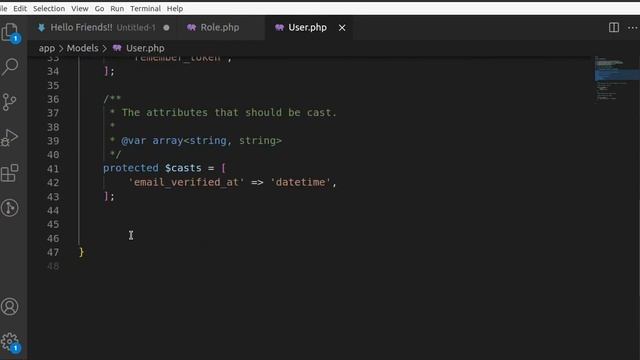This screenshot has width=640, height=360.
Task: Click the PHP file icon in breadcrumb
Action: pyautogui.click(x=117, y=48)
